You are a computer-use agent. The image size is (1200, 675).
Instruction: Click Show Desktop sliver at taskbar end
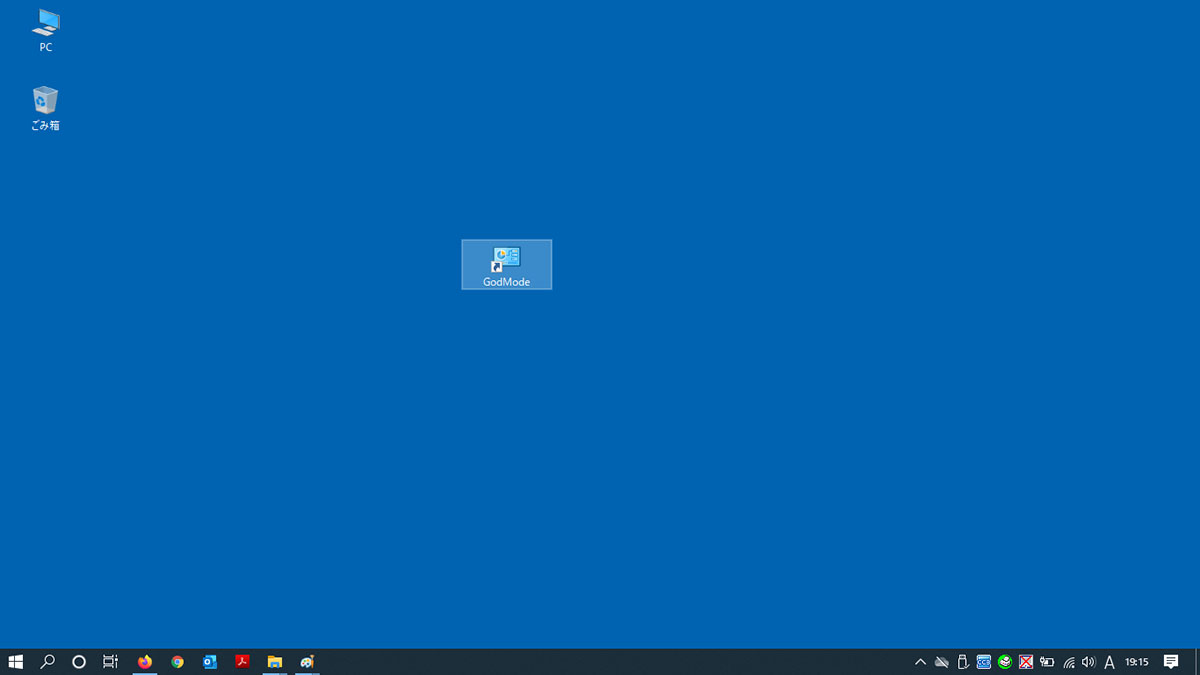click(1197, 662)
